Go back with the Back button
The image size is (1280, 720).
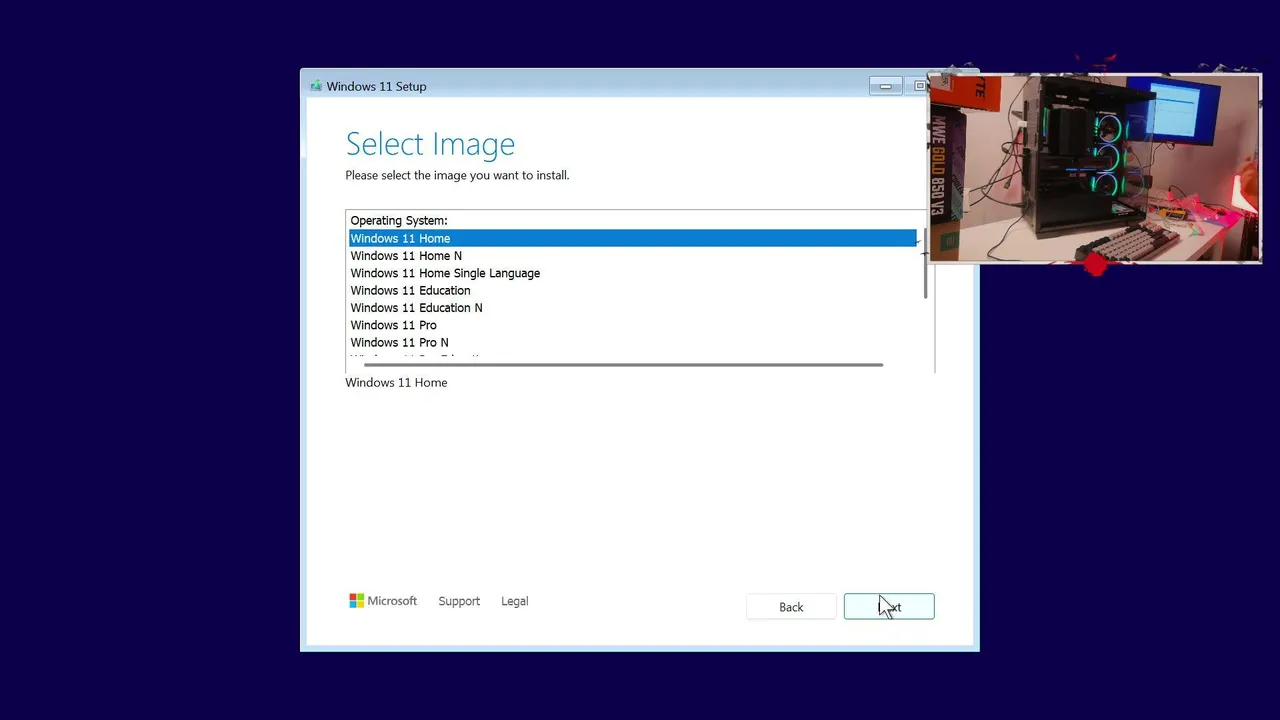(x=791, y=607)
